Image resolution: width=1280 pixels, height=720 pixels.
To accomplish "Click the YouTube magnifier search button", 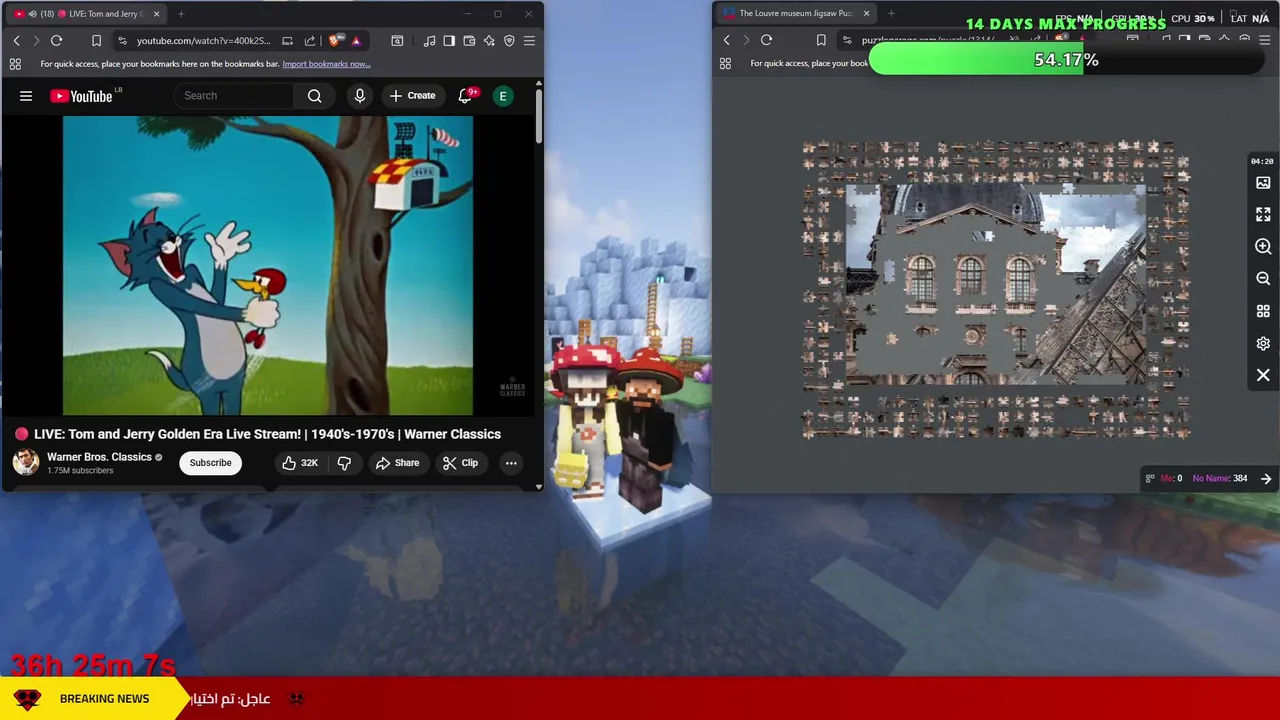I will [x=315, y=96].
